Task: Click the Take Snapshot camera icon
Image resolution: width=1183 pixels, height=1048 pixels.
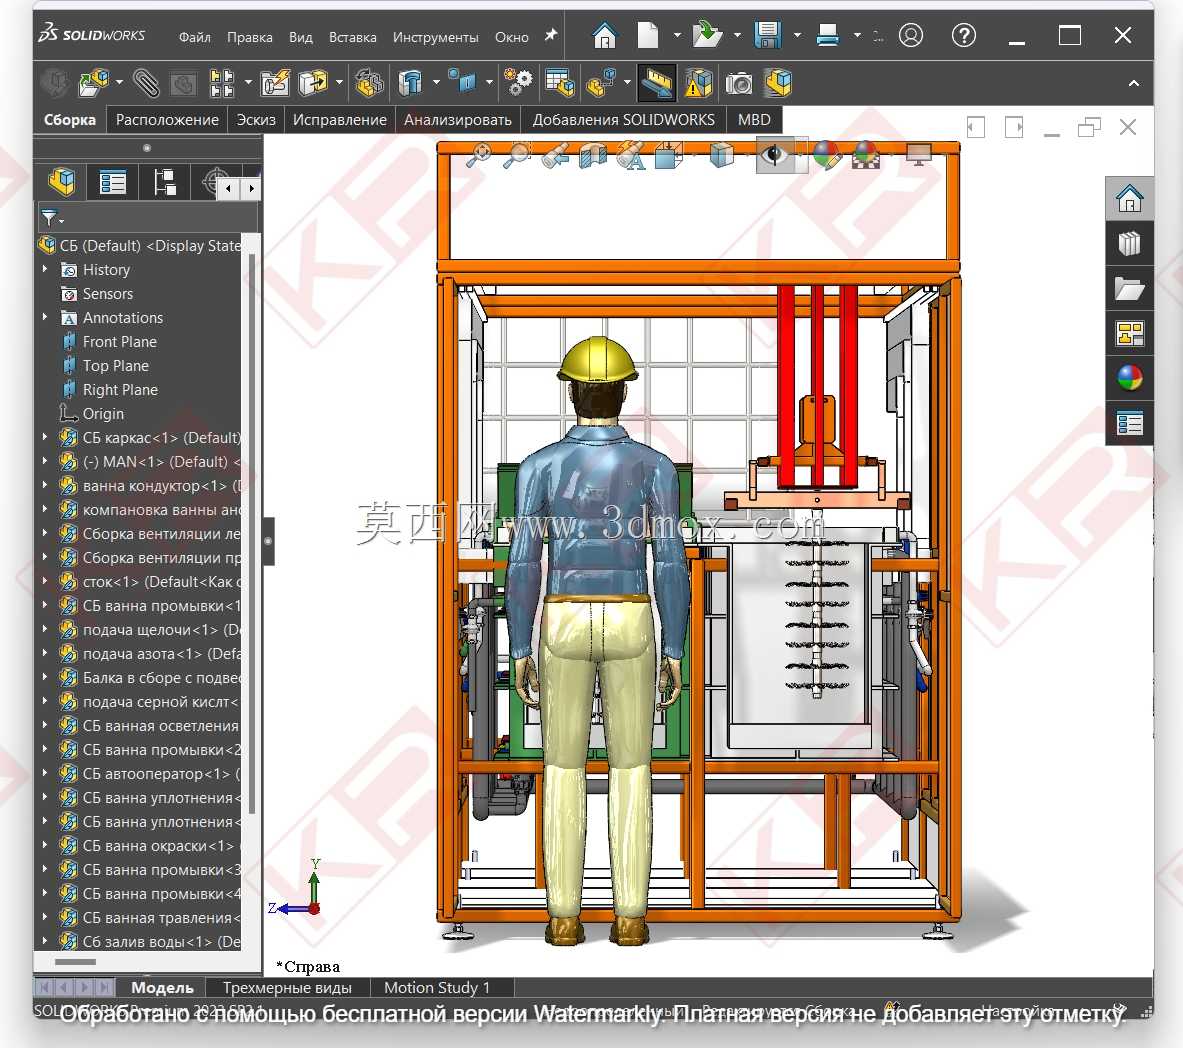Action: click(x=739, y=83)
